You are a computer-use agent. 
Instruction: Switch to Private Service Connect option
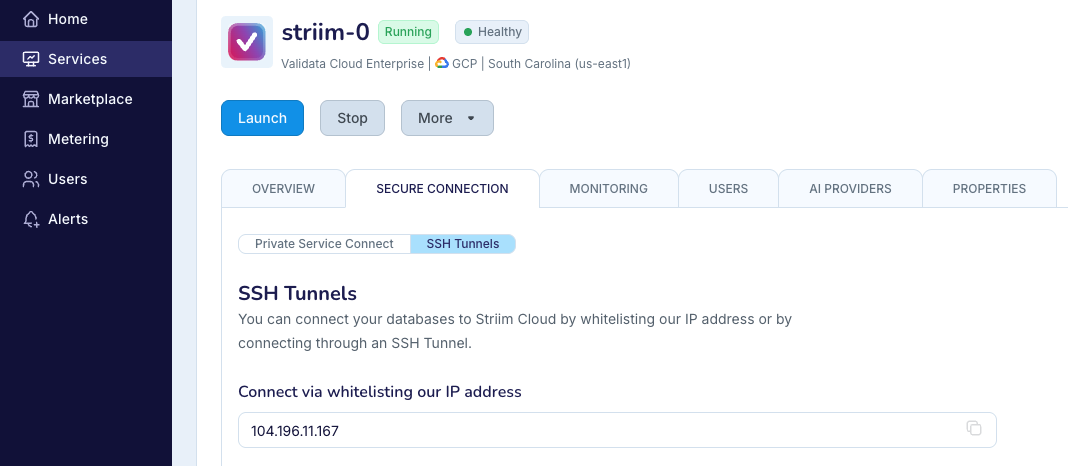click(x=324, y=244)
